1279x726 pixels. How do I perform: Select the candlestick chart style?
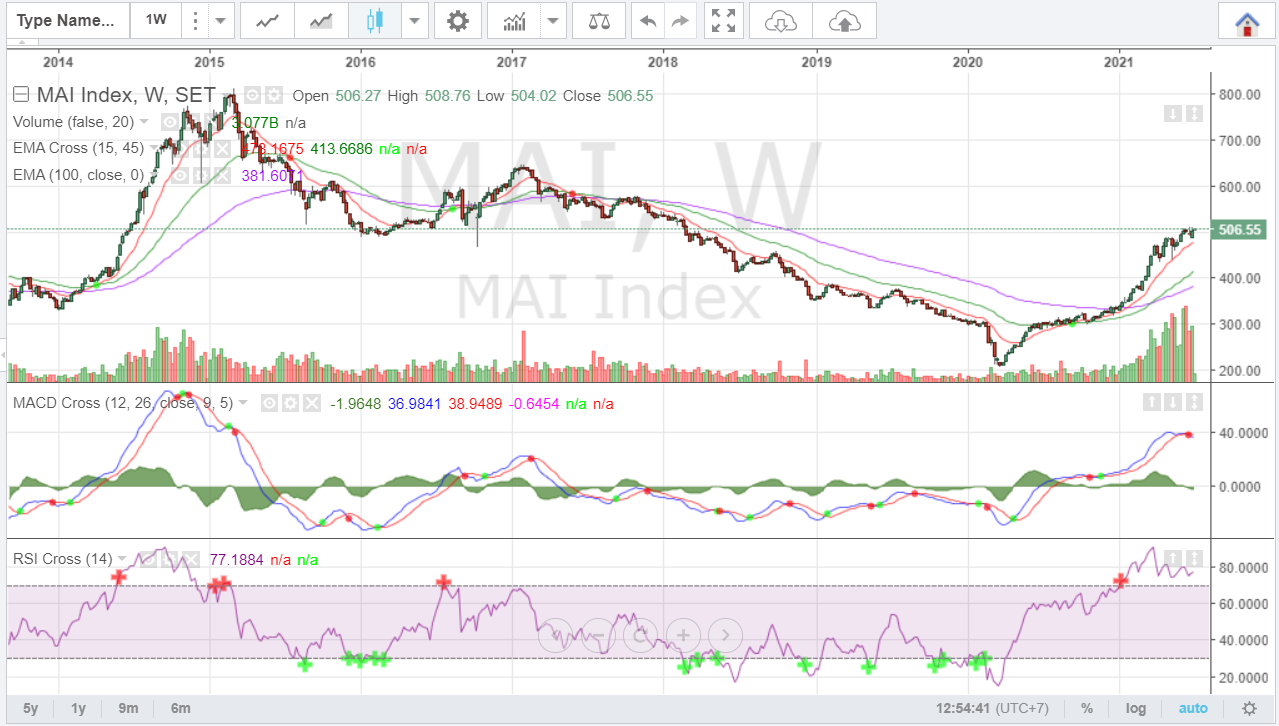pos(375,20)
